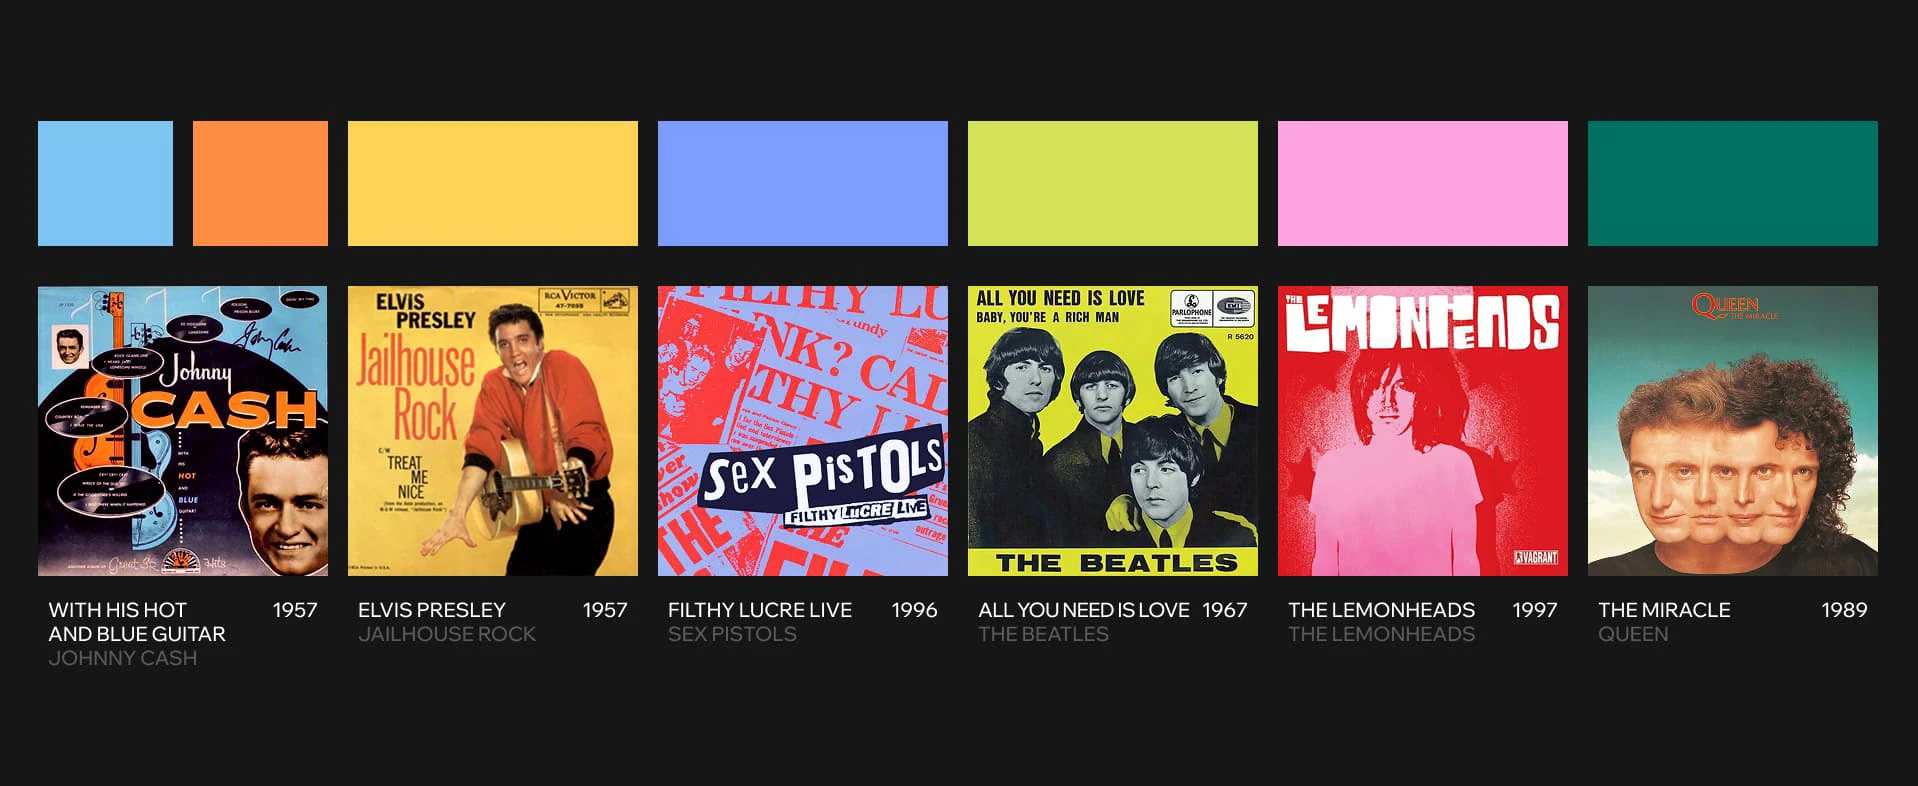
Task: Select the yellow color swatch
Action: coord(493,183)
